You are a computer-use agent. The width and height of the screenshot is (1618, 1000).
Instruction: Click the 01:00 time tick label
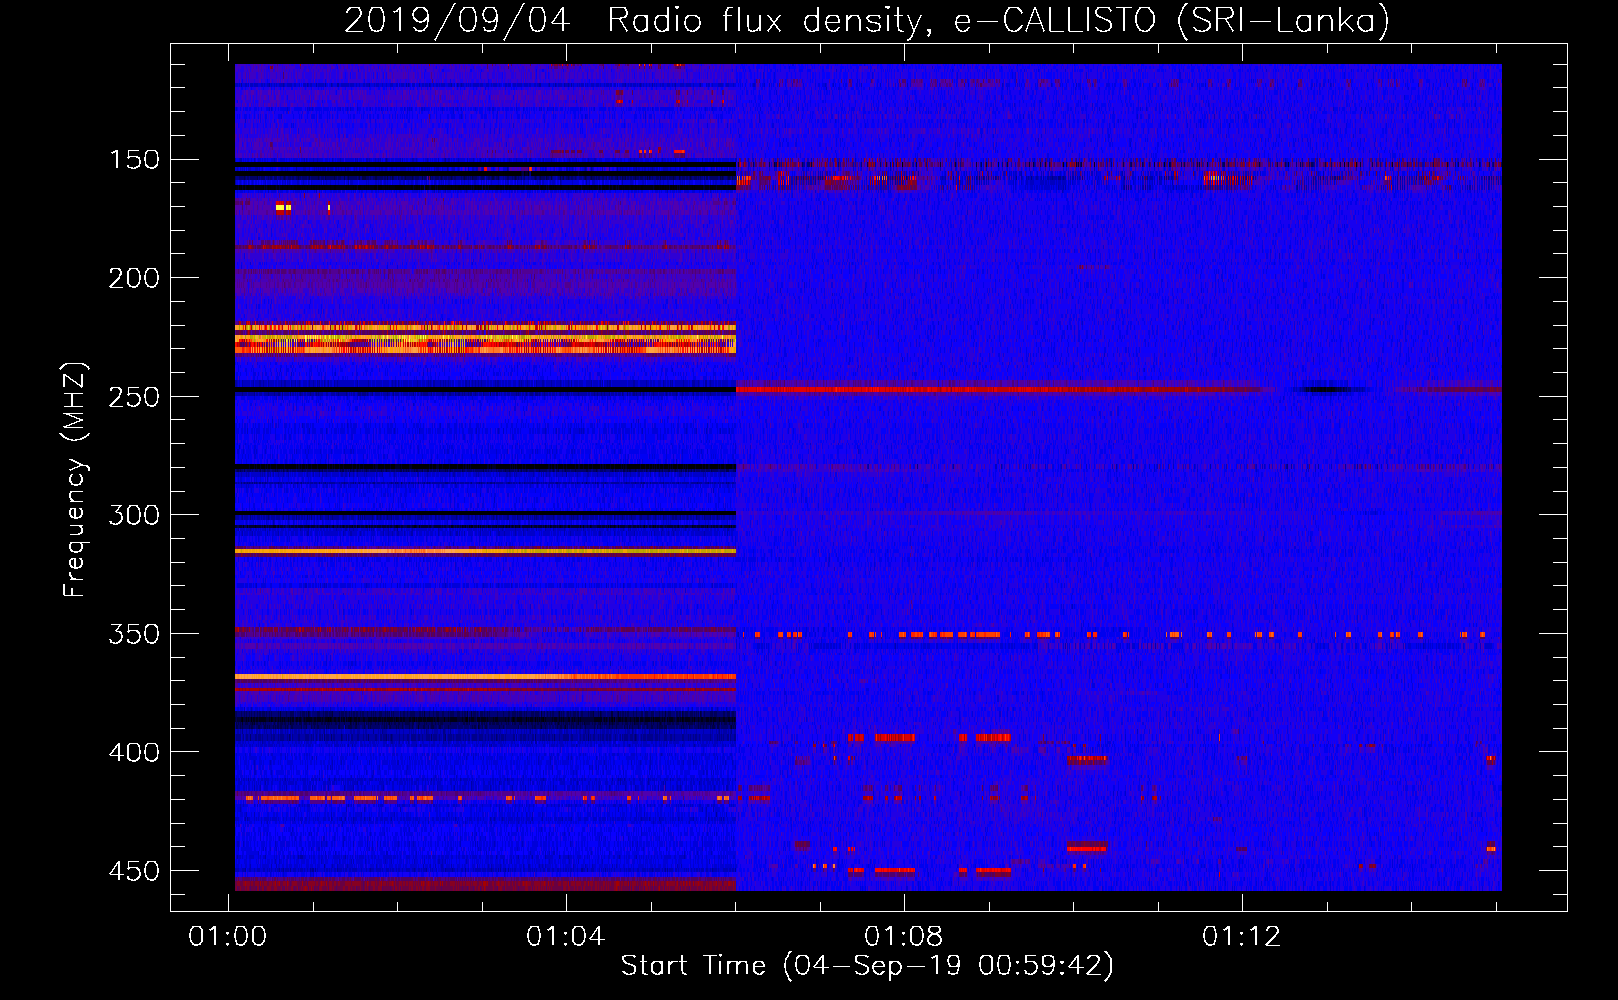coord(228,937)
